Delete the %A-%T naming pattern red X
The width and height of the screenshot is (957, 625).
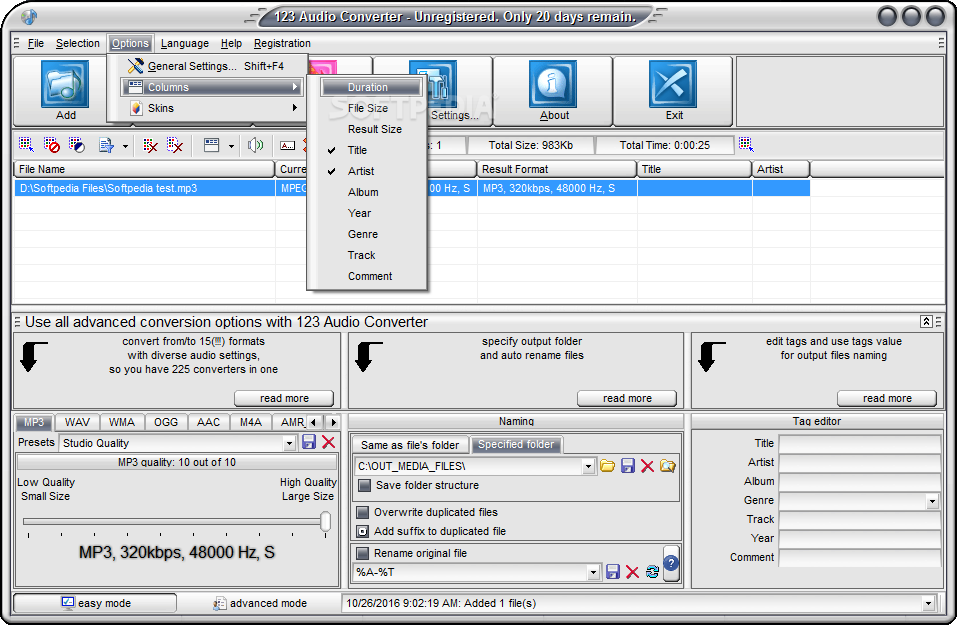(x=632, y=571)
